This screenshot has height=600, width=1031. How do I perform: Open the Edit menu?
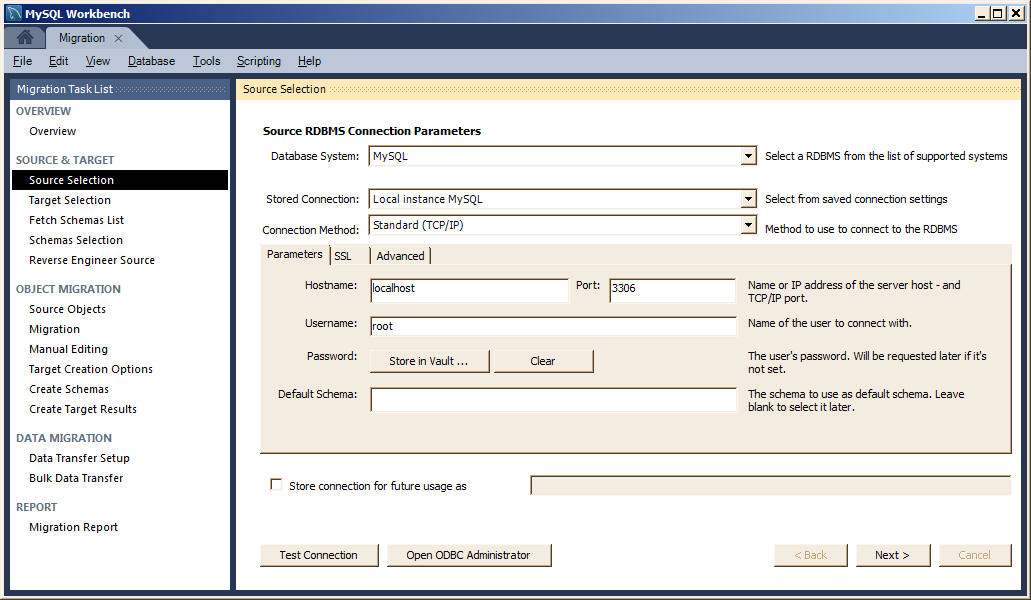click(x=59, y=61)
